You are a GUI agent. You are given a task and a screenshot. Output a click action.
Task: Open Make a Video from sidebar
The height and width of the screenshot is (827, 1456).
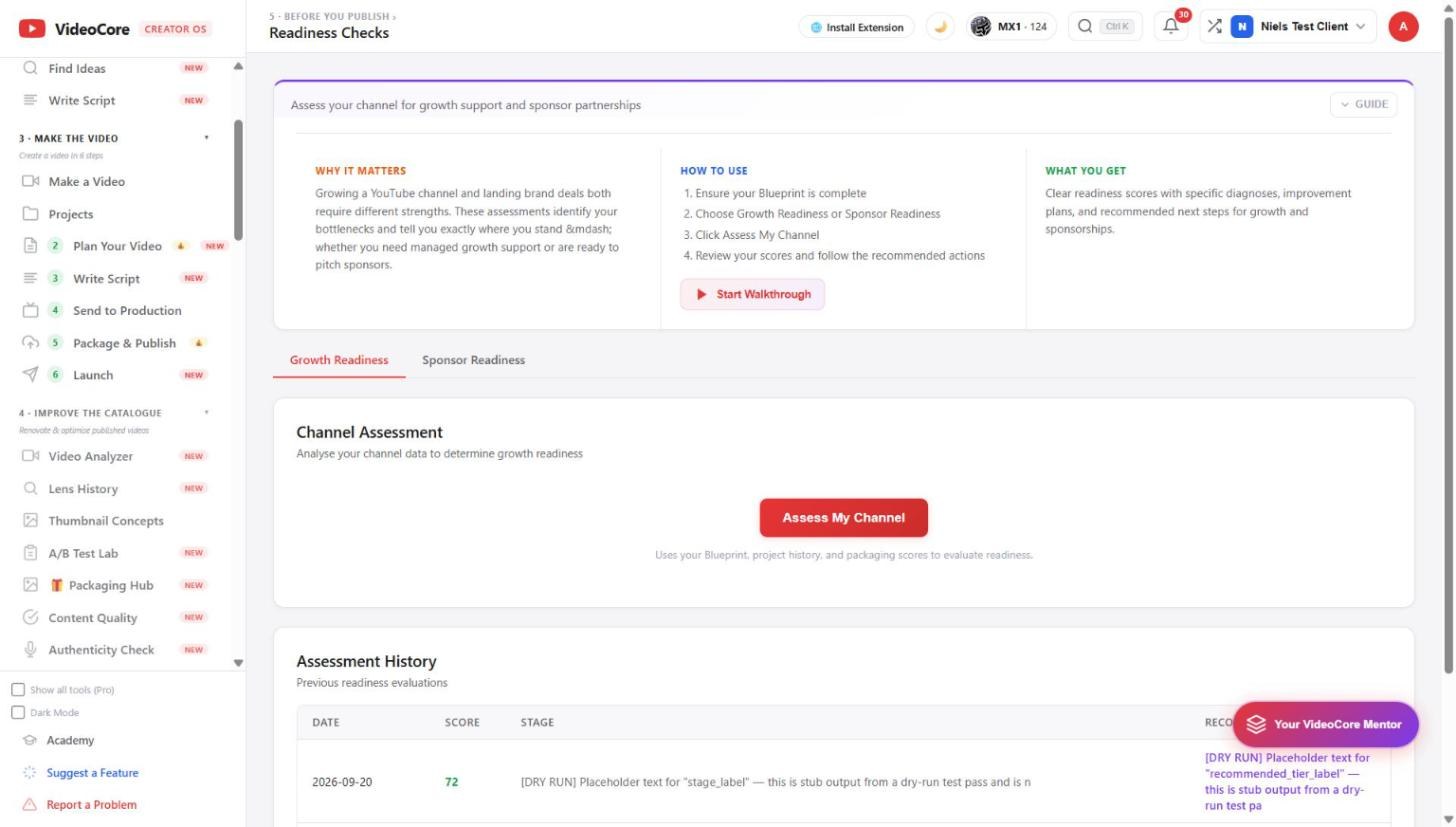pyautogui.click(x=86, y=181)
